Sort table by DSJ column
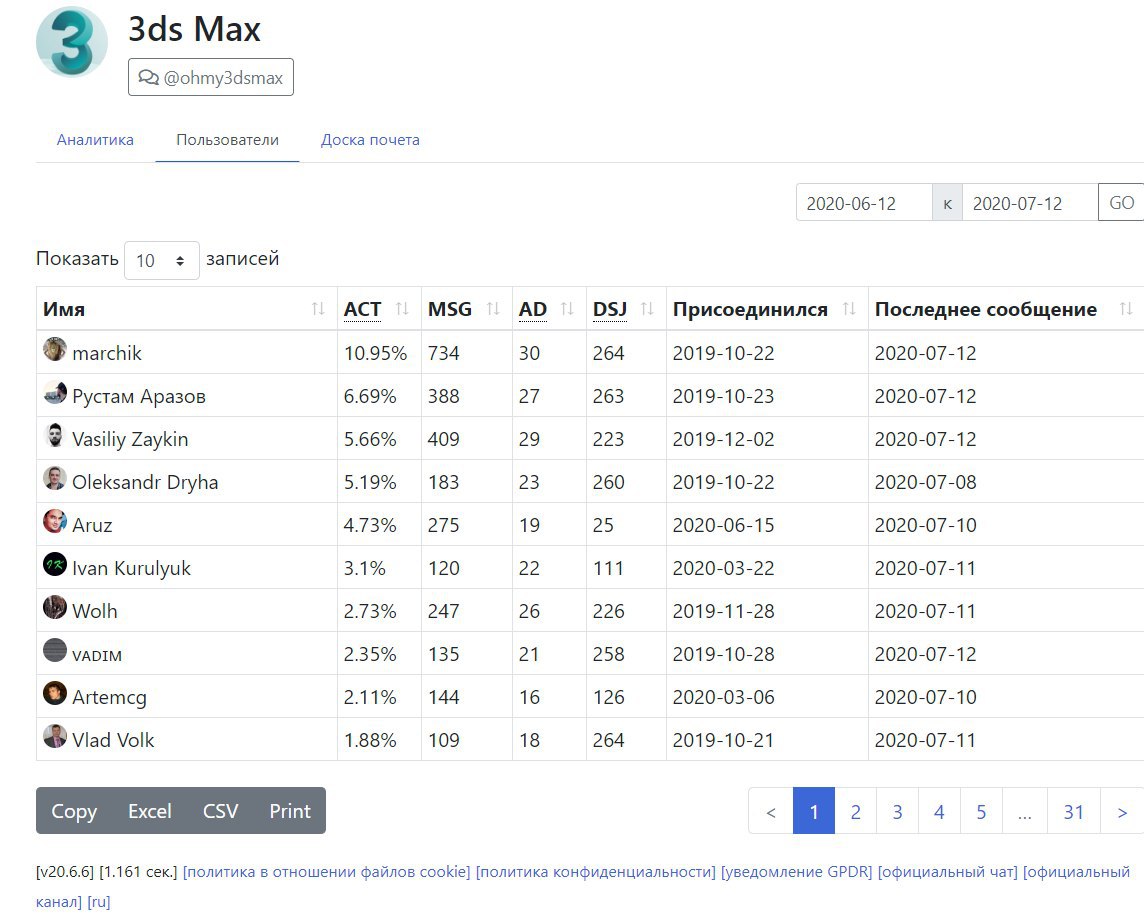The height and width of the screenshot is (916, 1144). coord(626,309)
